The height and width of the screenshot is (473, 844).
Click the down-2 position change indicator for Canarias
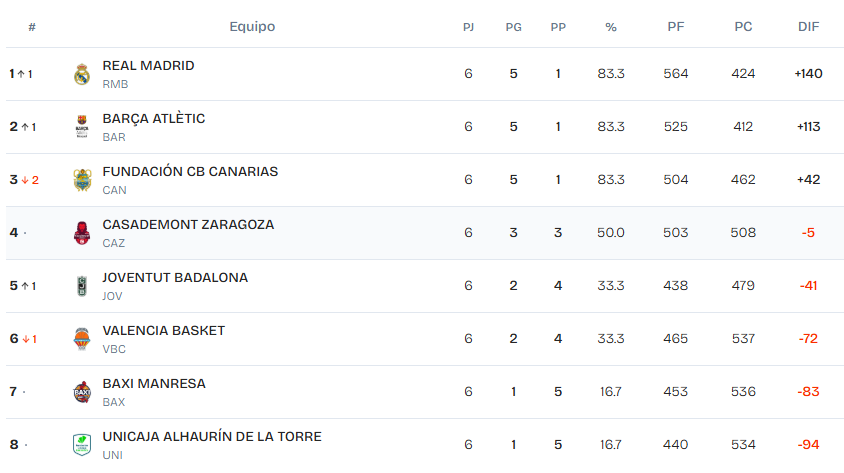(x=31, y=180)
